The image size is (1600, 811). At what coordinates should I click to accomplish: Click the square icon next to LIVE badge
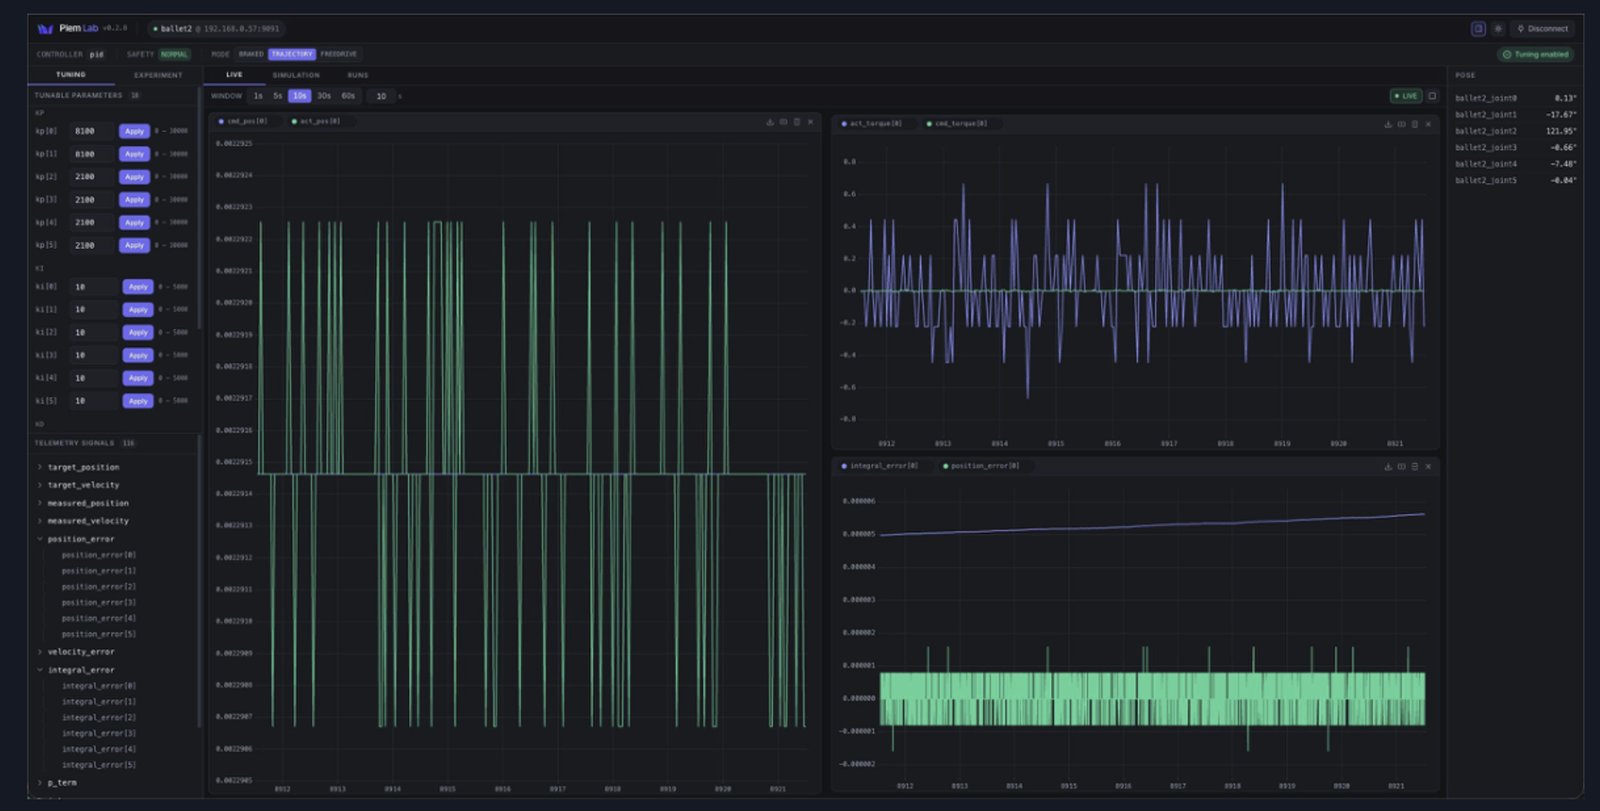1432,96
